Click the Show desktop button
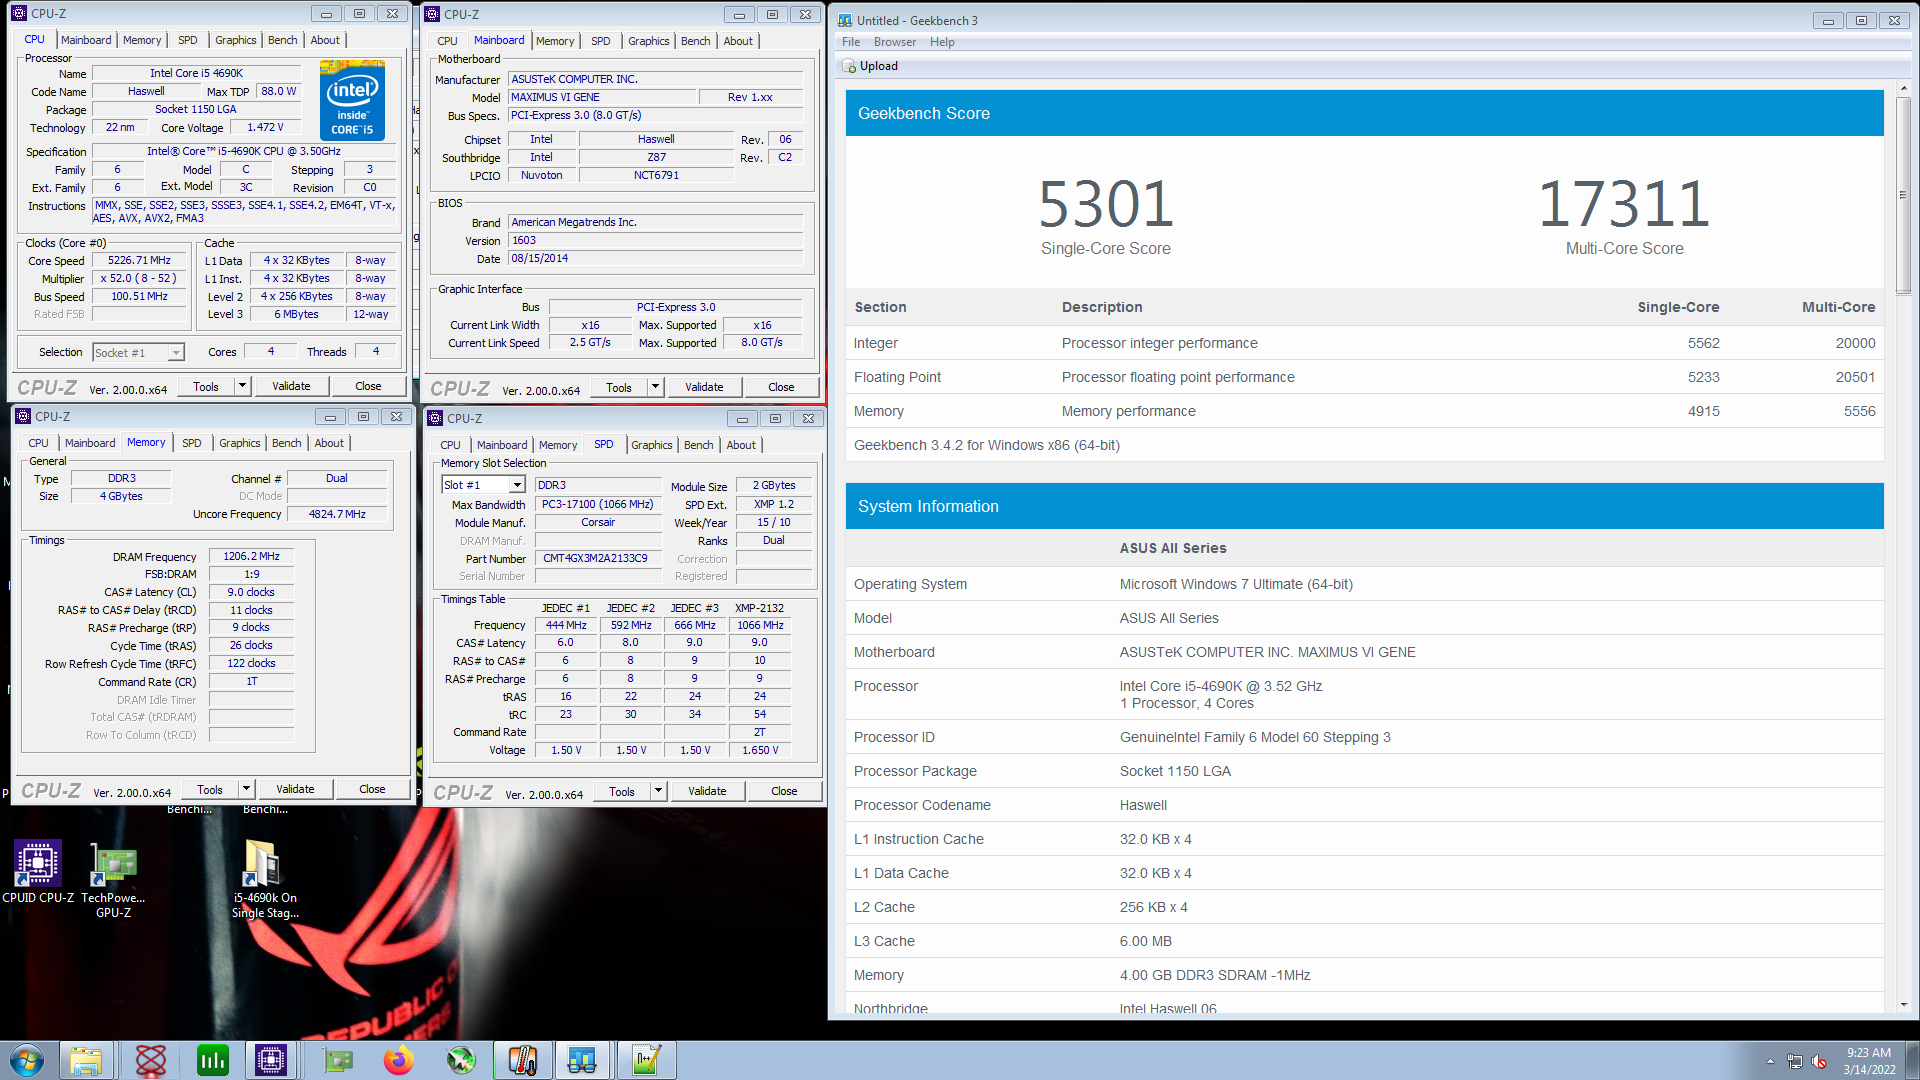The height and width of the screenshot is (1080, 1920). point(1912,1060)
